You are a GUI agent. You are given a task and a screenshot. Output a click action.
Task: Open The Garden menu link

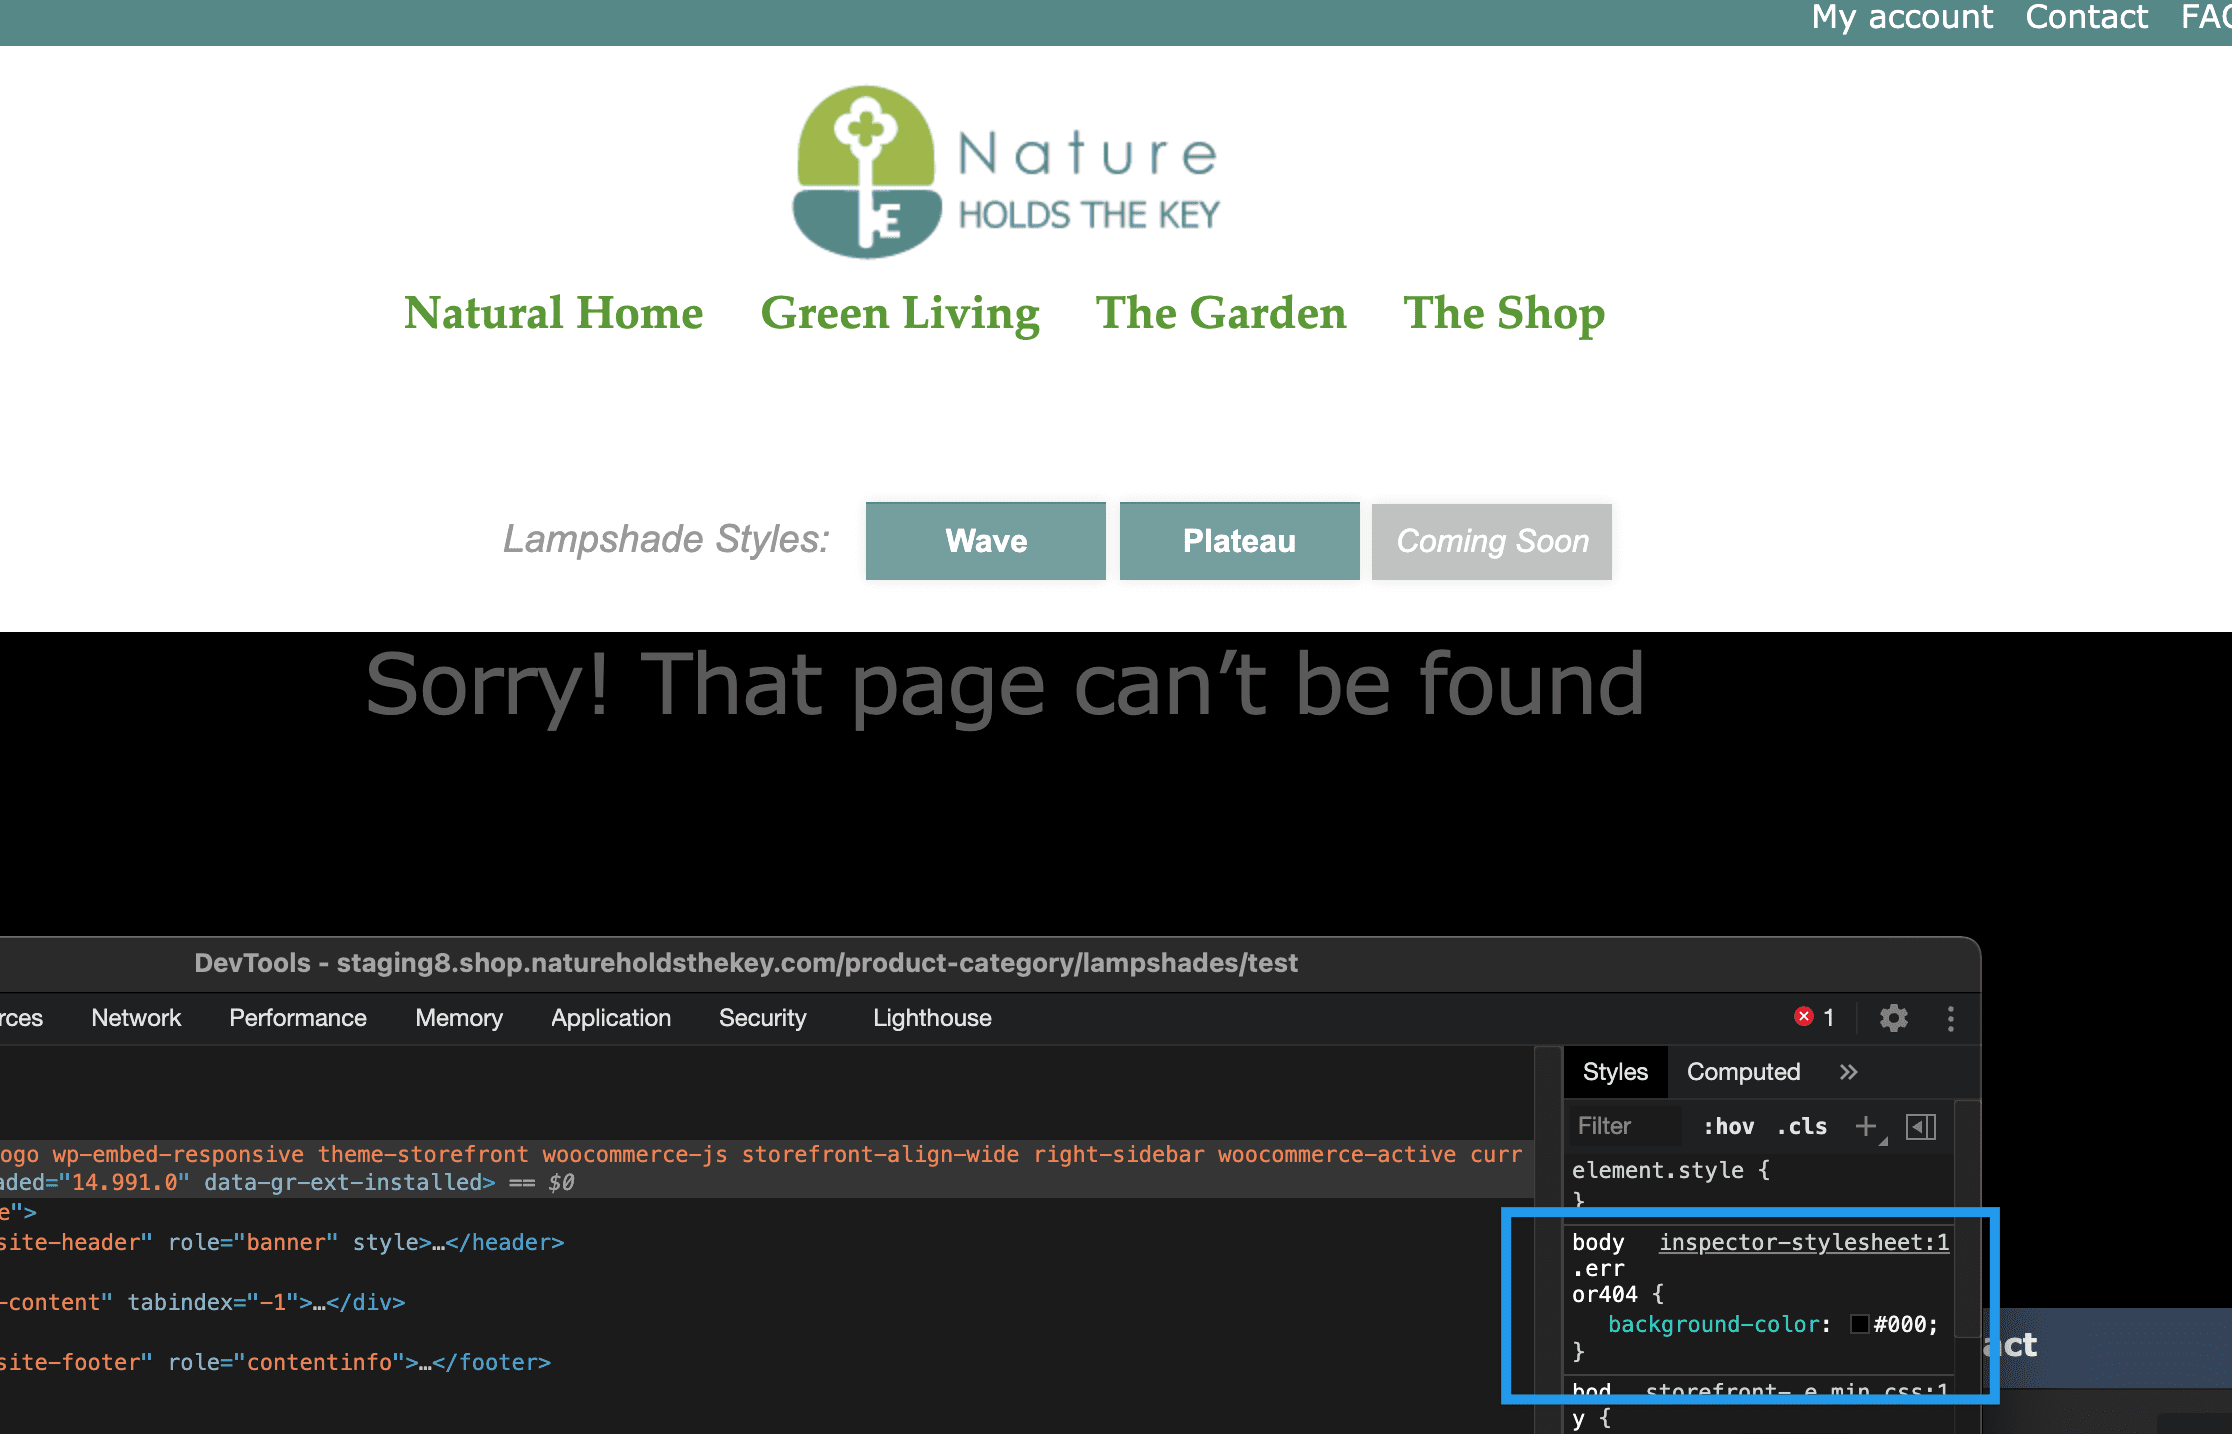tap(1221, 313)
